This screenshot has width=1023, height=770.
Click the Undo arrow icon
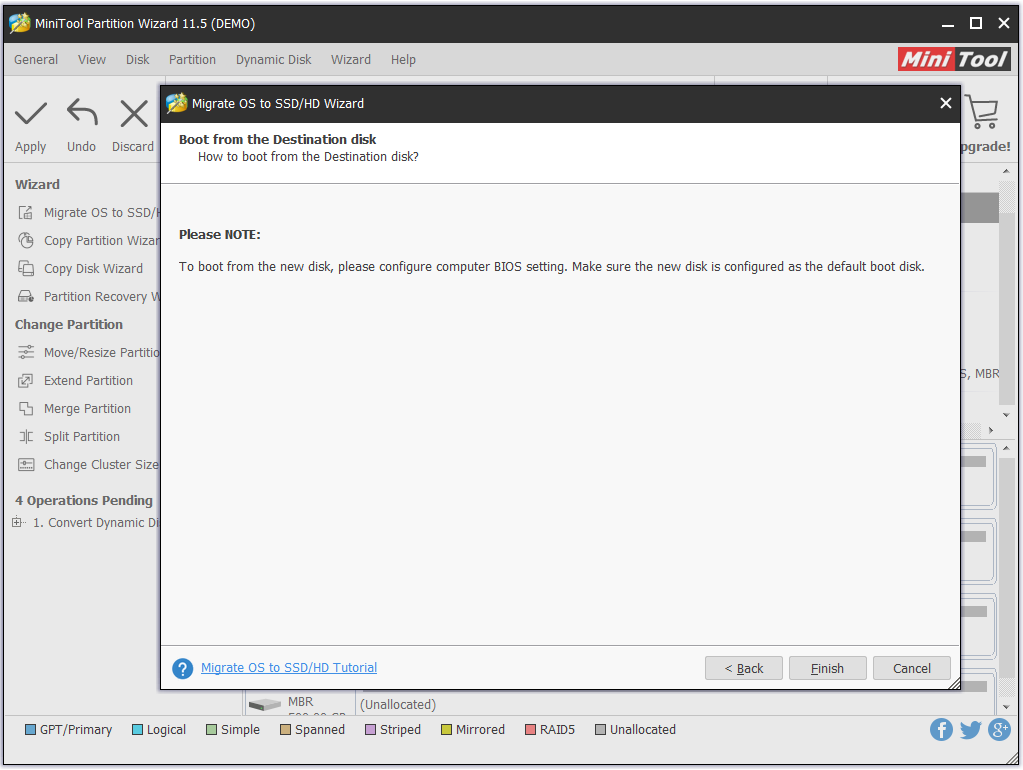82,114
